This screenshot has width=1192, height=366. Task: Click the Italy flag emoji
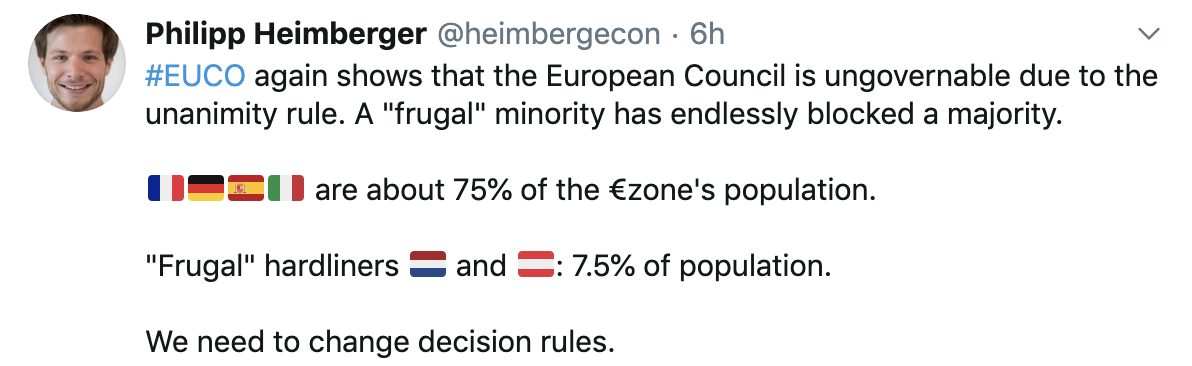286,188
